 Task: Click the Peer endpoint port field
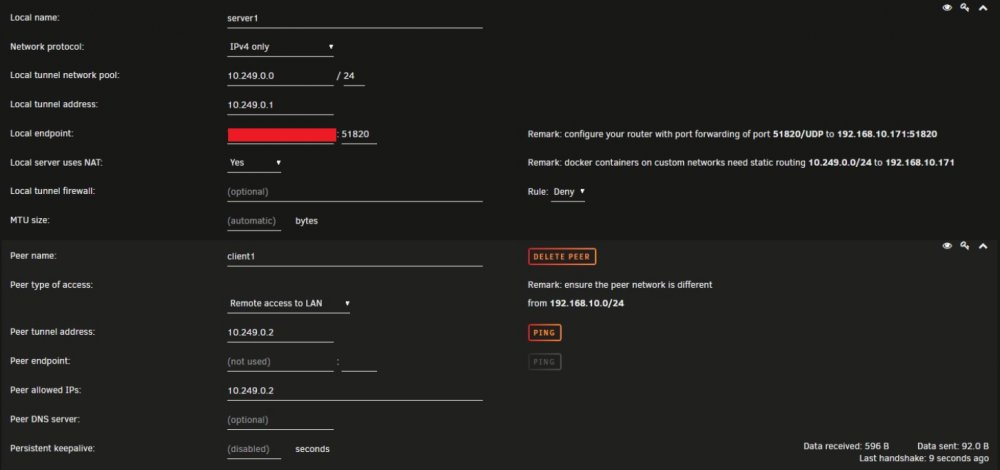pyautogui.click(x=358, y=362)
